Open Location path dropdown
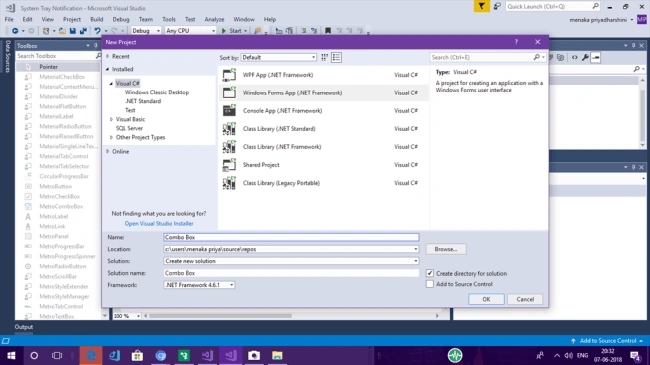 [x=415, y=249]
